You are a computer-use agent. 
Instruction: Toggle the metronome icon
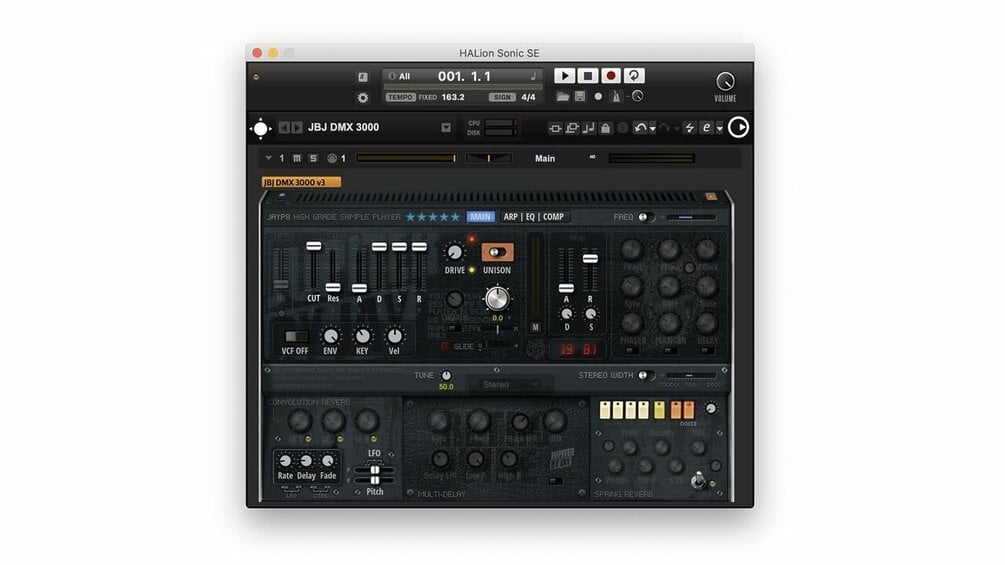coord(616,97)
